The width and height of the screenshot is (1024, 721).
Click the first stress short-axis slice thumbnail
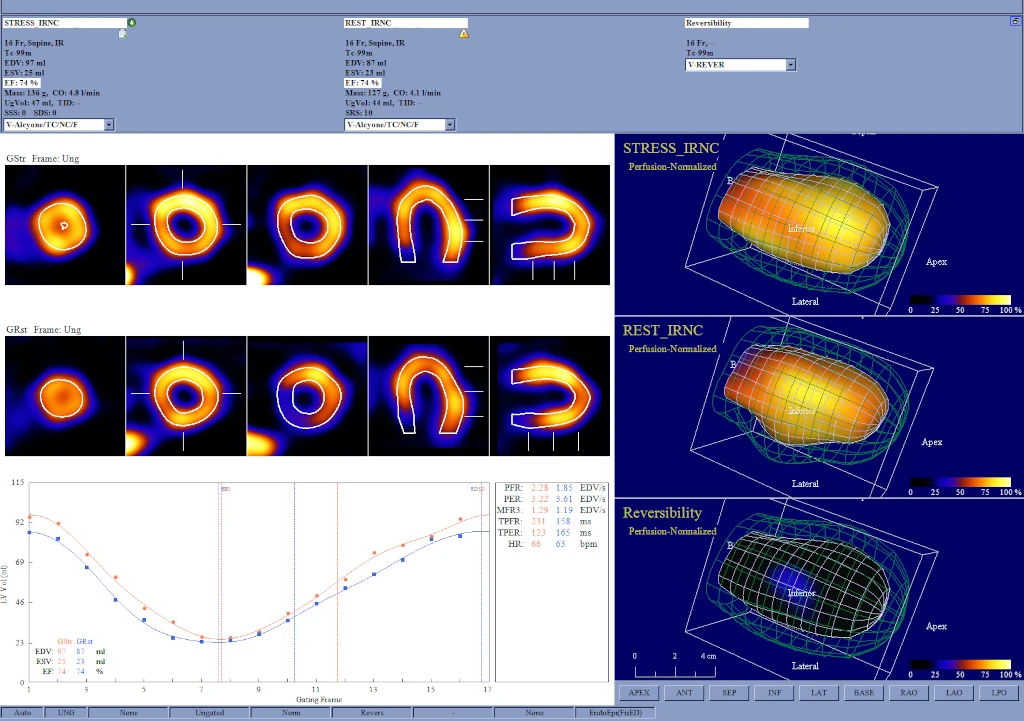coord(65,226)
